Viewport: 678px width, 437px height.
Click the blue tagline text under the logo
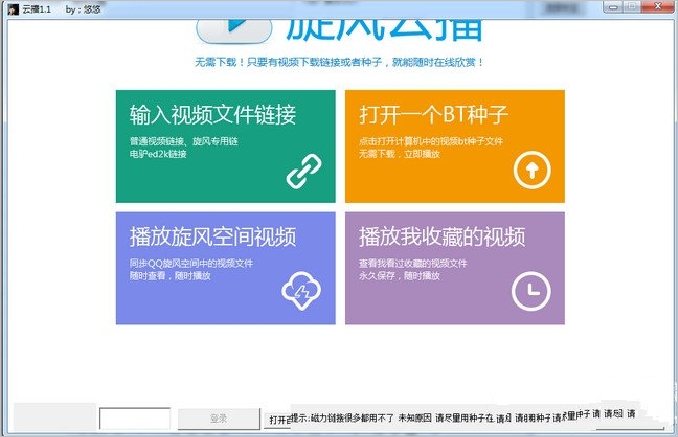coord(339,63)
